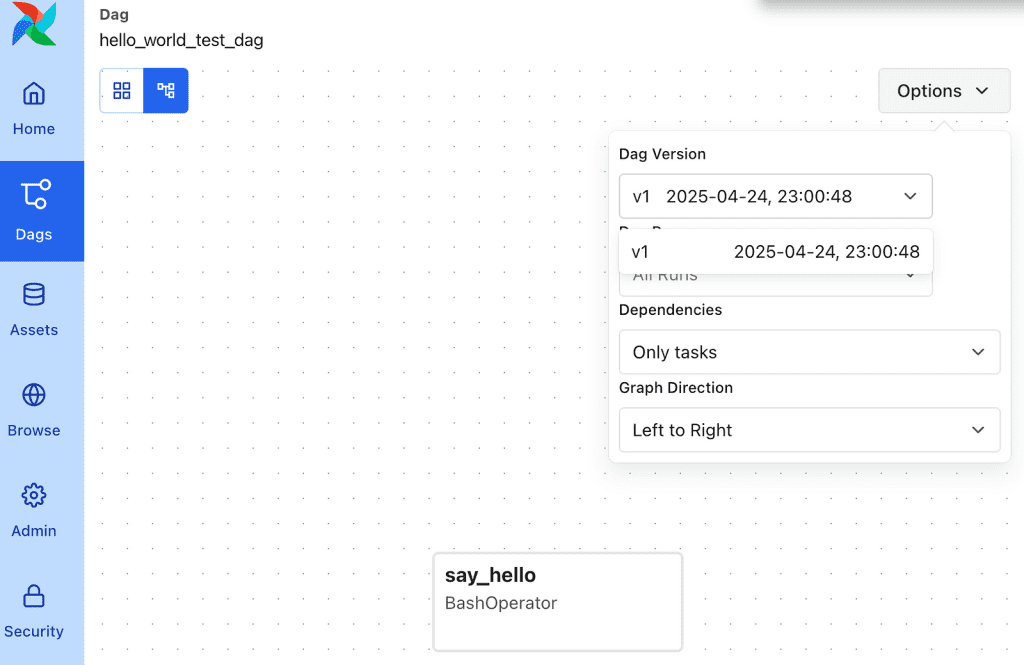Open the Home page icon
This screenshot has height=665, width=1024.
pos(34,94)
